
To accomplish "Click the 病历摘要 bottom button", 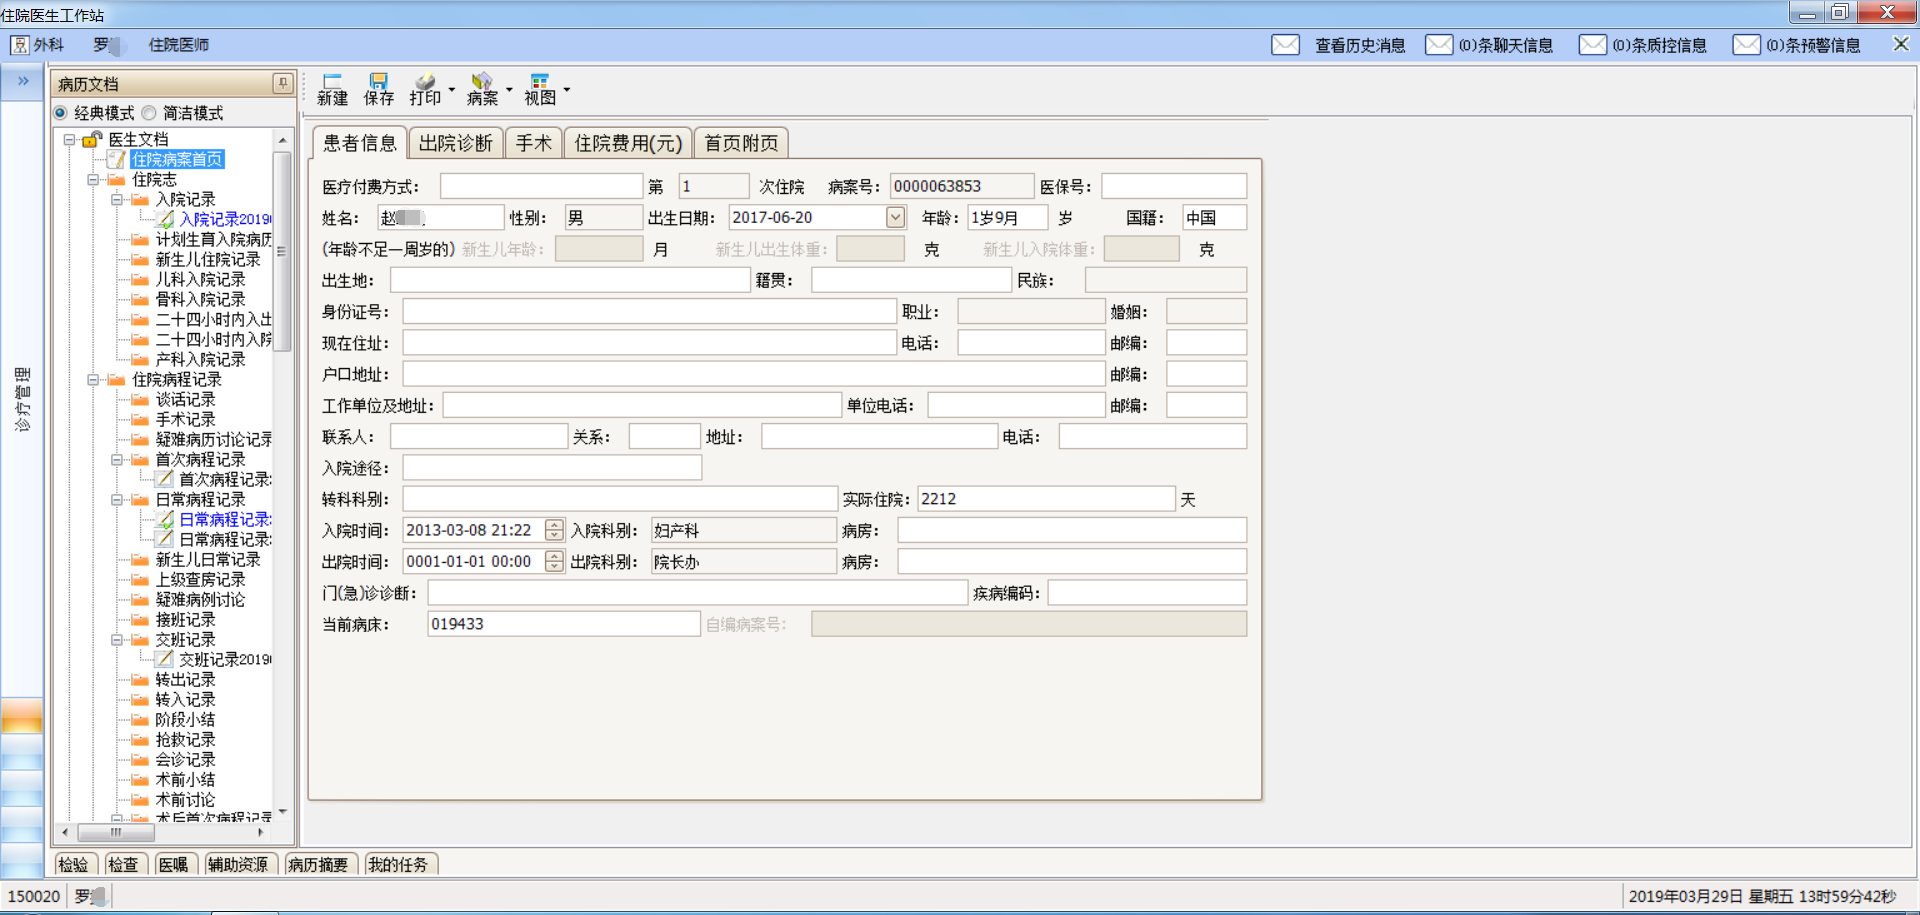I will point(318,864).
